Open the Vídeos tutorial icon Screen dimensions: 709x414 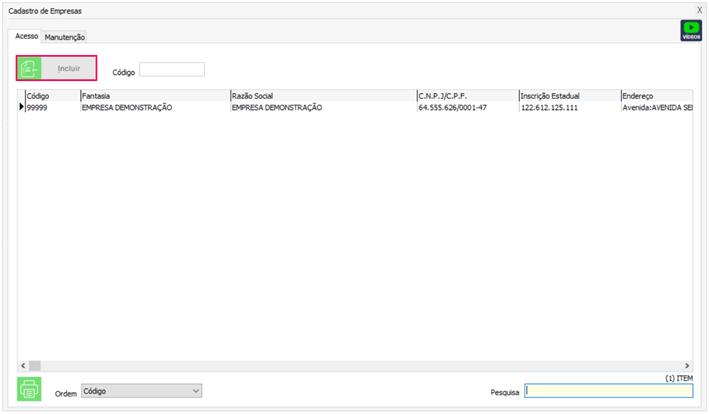pos(690,30)
